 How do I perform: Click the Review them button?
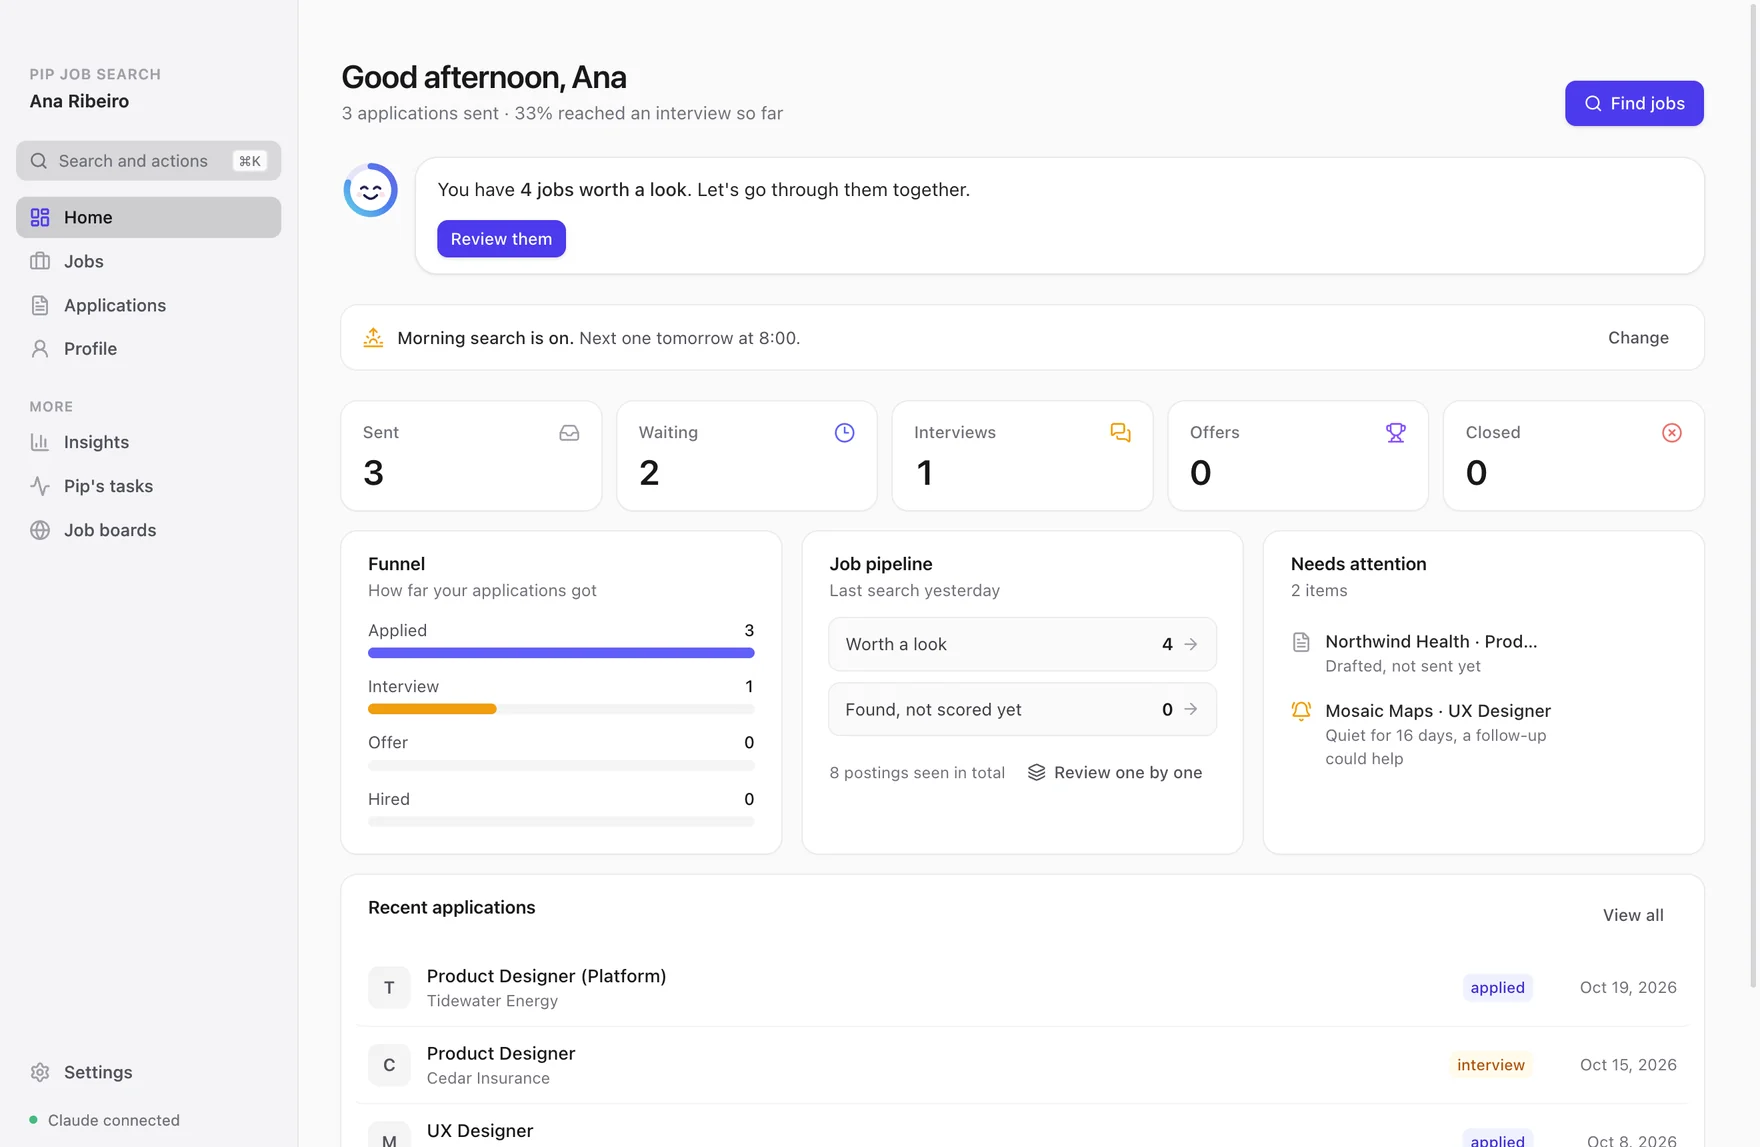[501, 239]
